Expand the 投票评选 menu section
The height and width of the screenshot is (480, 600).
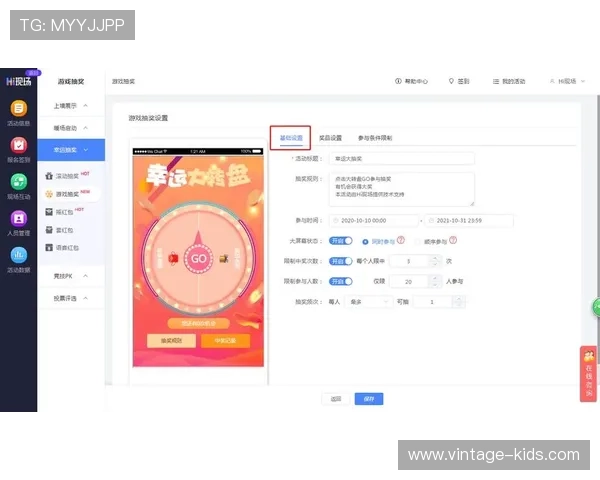[x=71, y=298]
